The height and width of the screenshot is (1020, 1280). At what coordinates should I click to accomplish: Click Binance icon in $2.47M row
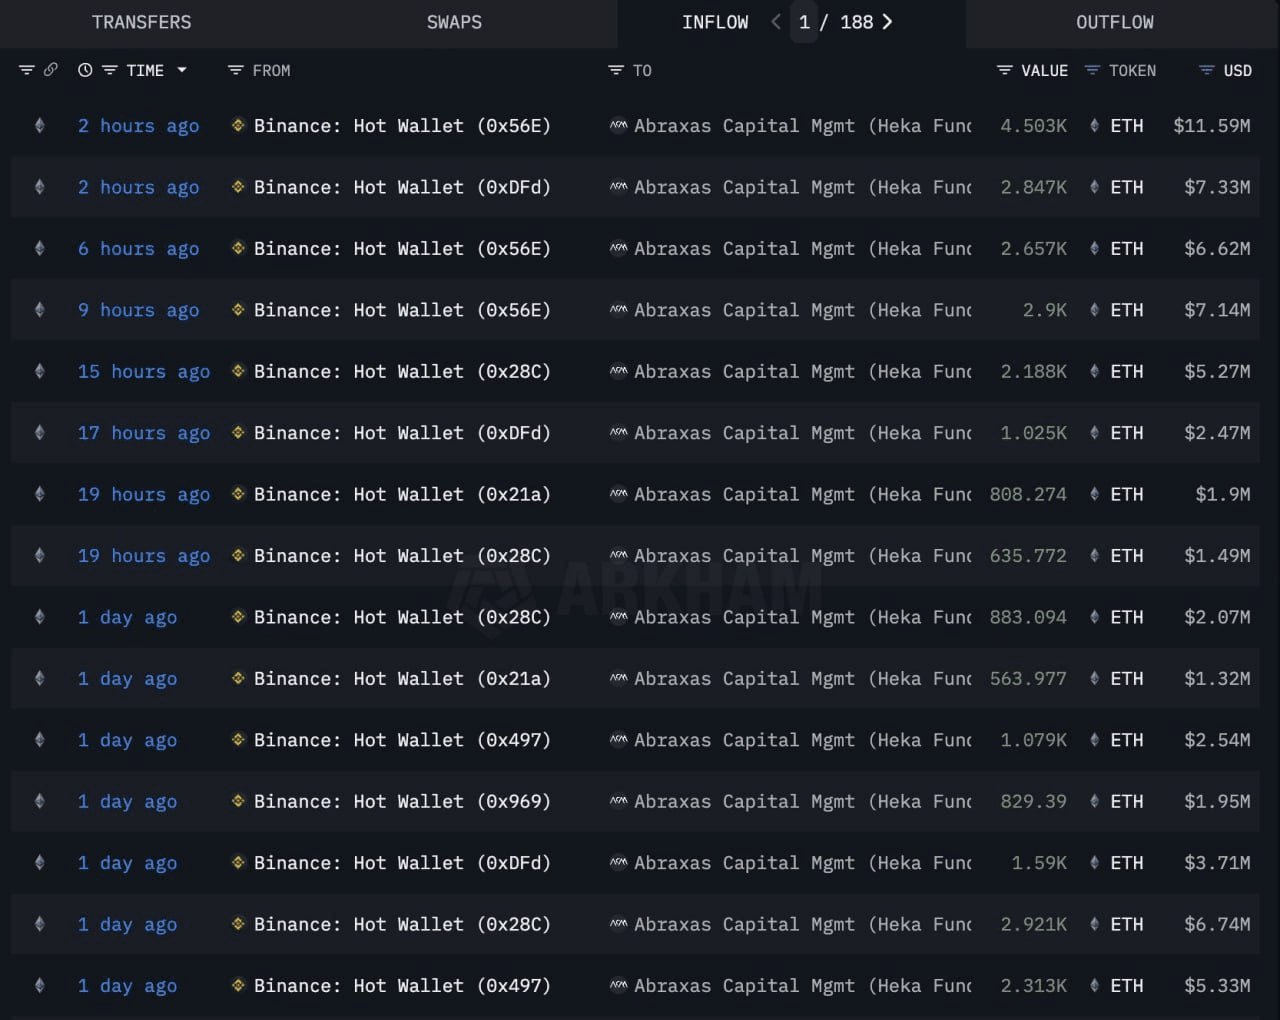point(238,432)
